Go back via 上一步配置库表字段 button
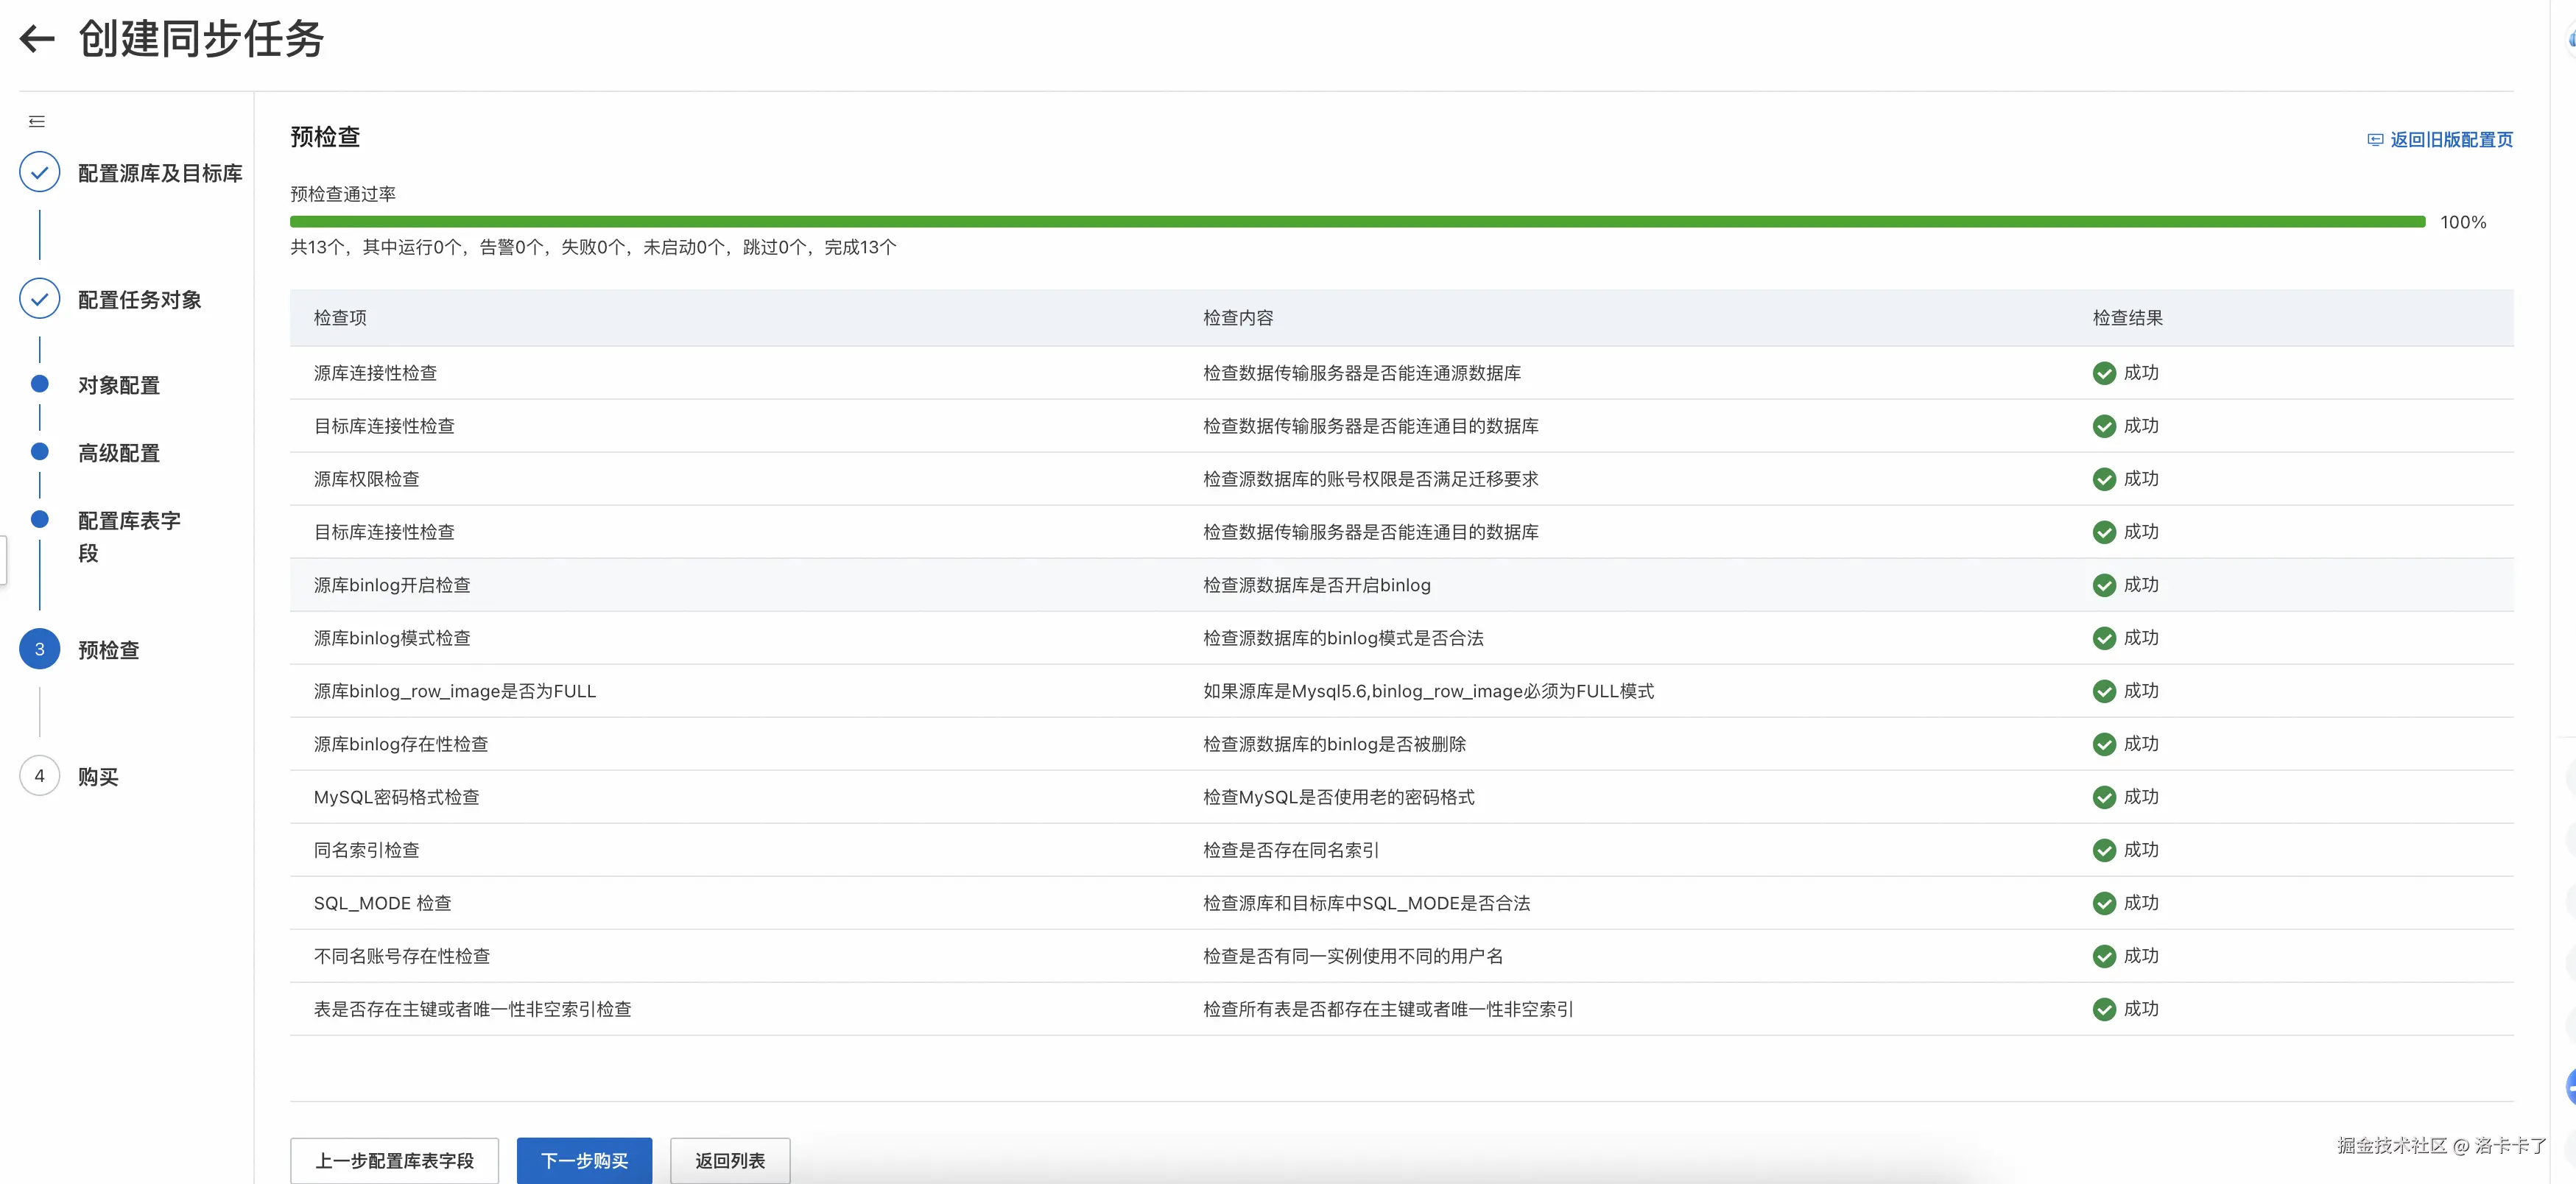 click(x=394, y=1160)
